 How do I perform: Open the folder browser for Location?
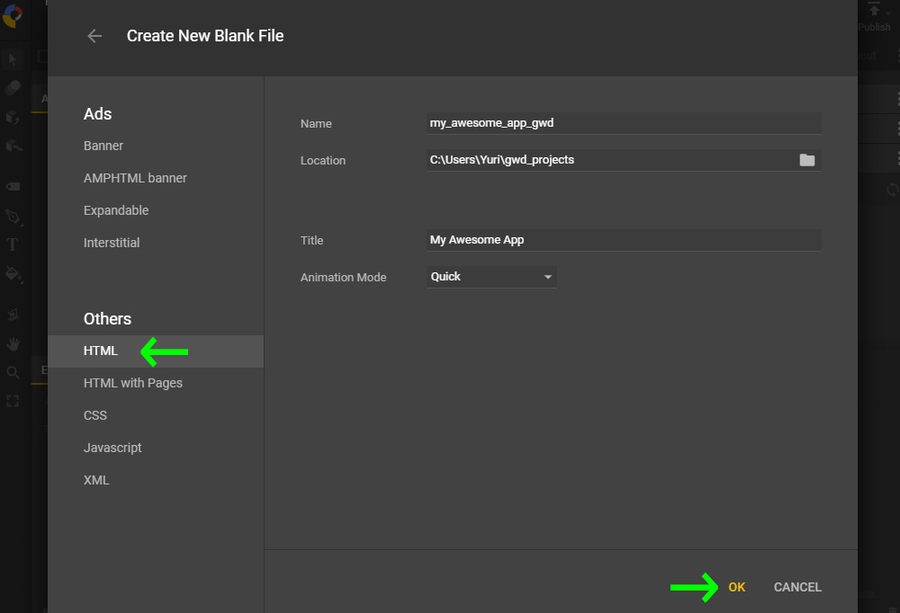807,160
